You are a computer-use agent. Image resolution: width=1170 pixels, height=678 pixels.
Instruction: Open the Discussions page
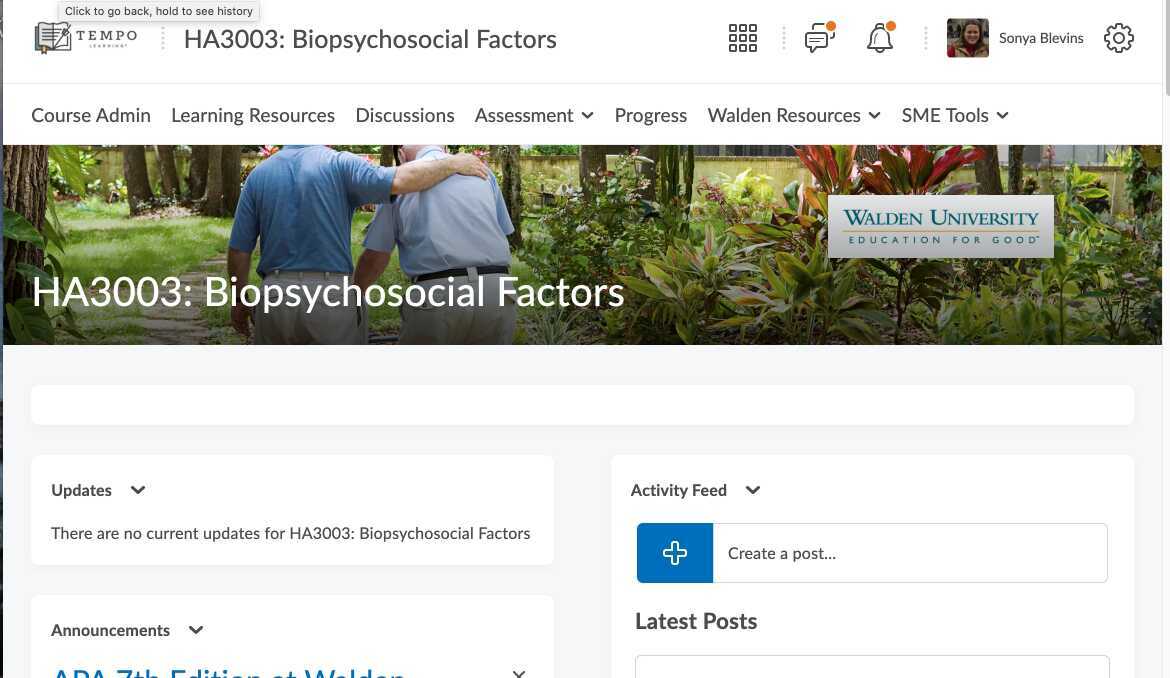[404, 116]
